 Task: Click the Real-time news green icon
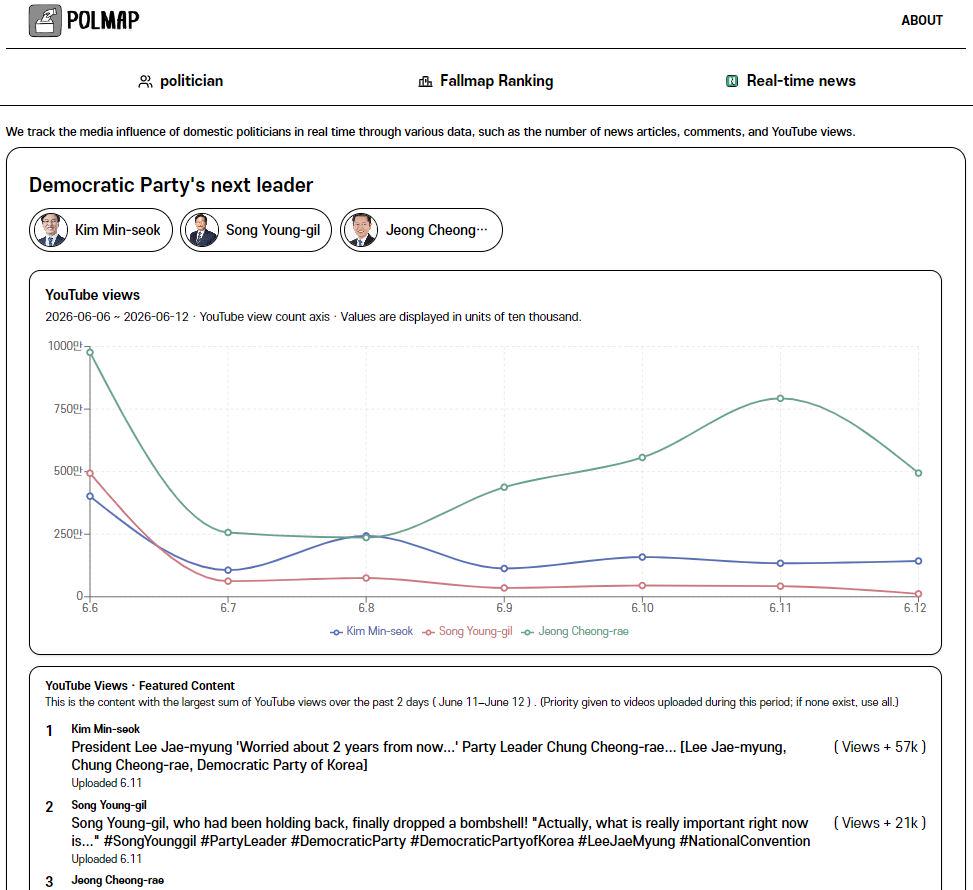pyautogui.click(x=732, y=81)
